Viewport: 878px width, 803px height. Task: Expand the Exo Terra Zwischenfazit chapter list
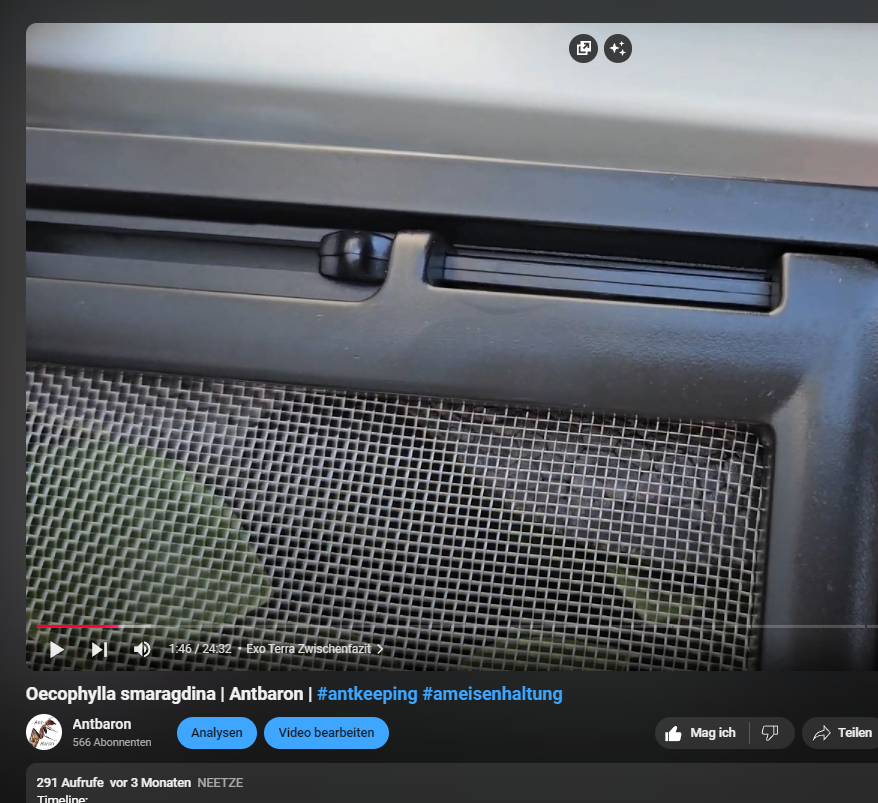pos(314,649)
